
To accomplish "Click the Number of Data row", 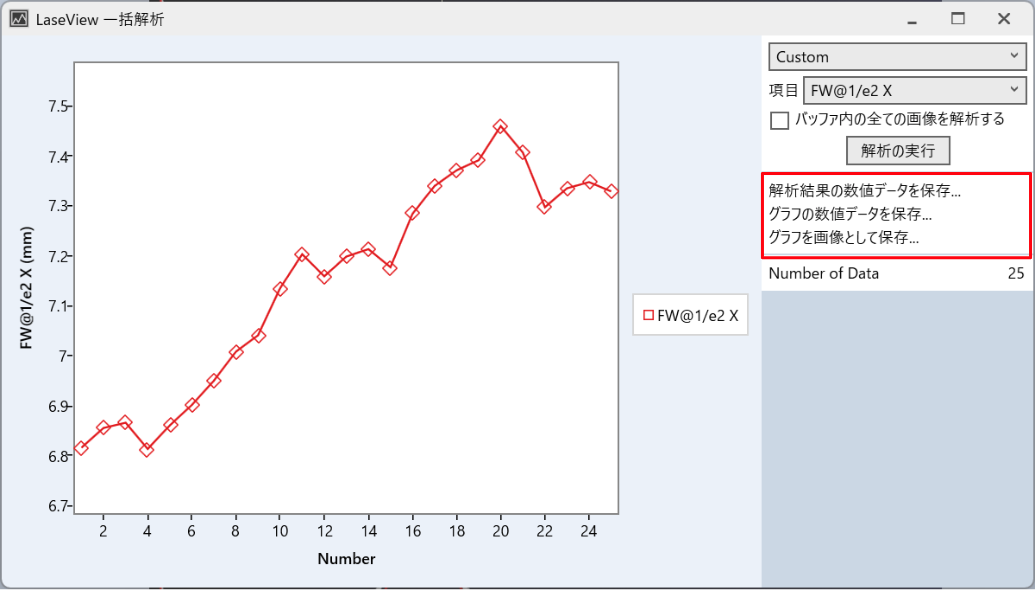I will 896,273.
